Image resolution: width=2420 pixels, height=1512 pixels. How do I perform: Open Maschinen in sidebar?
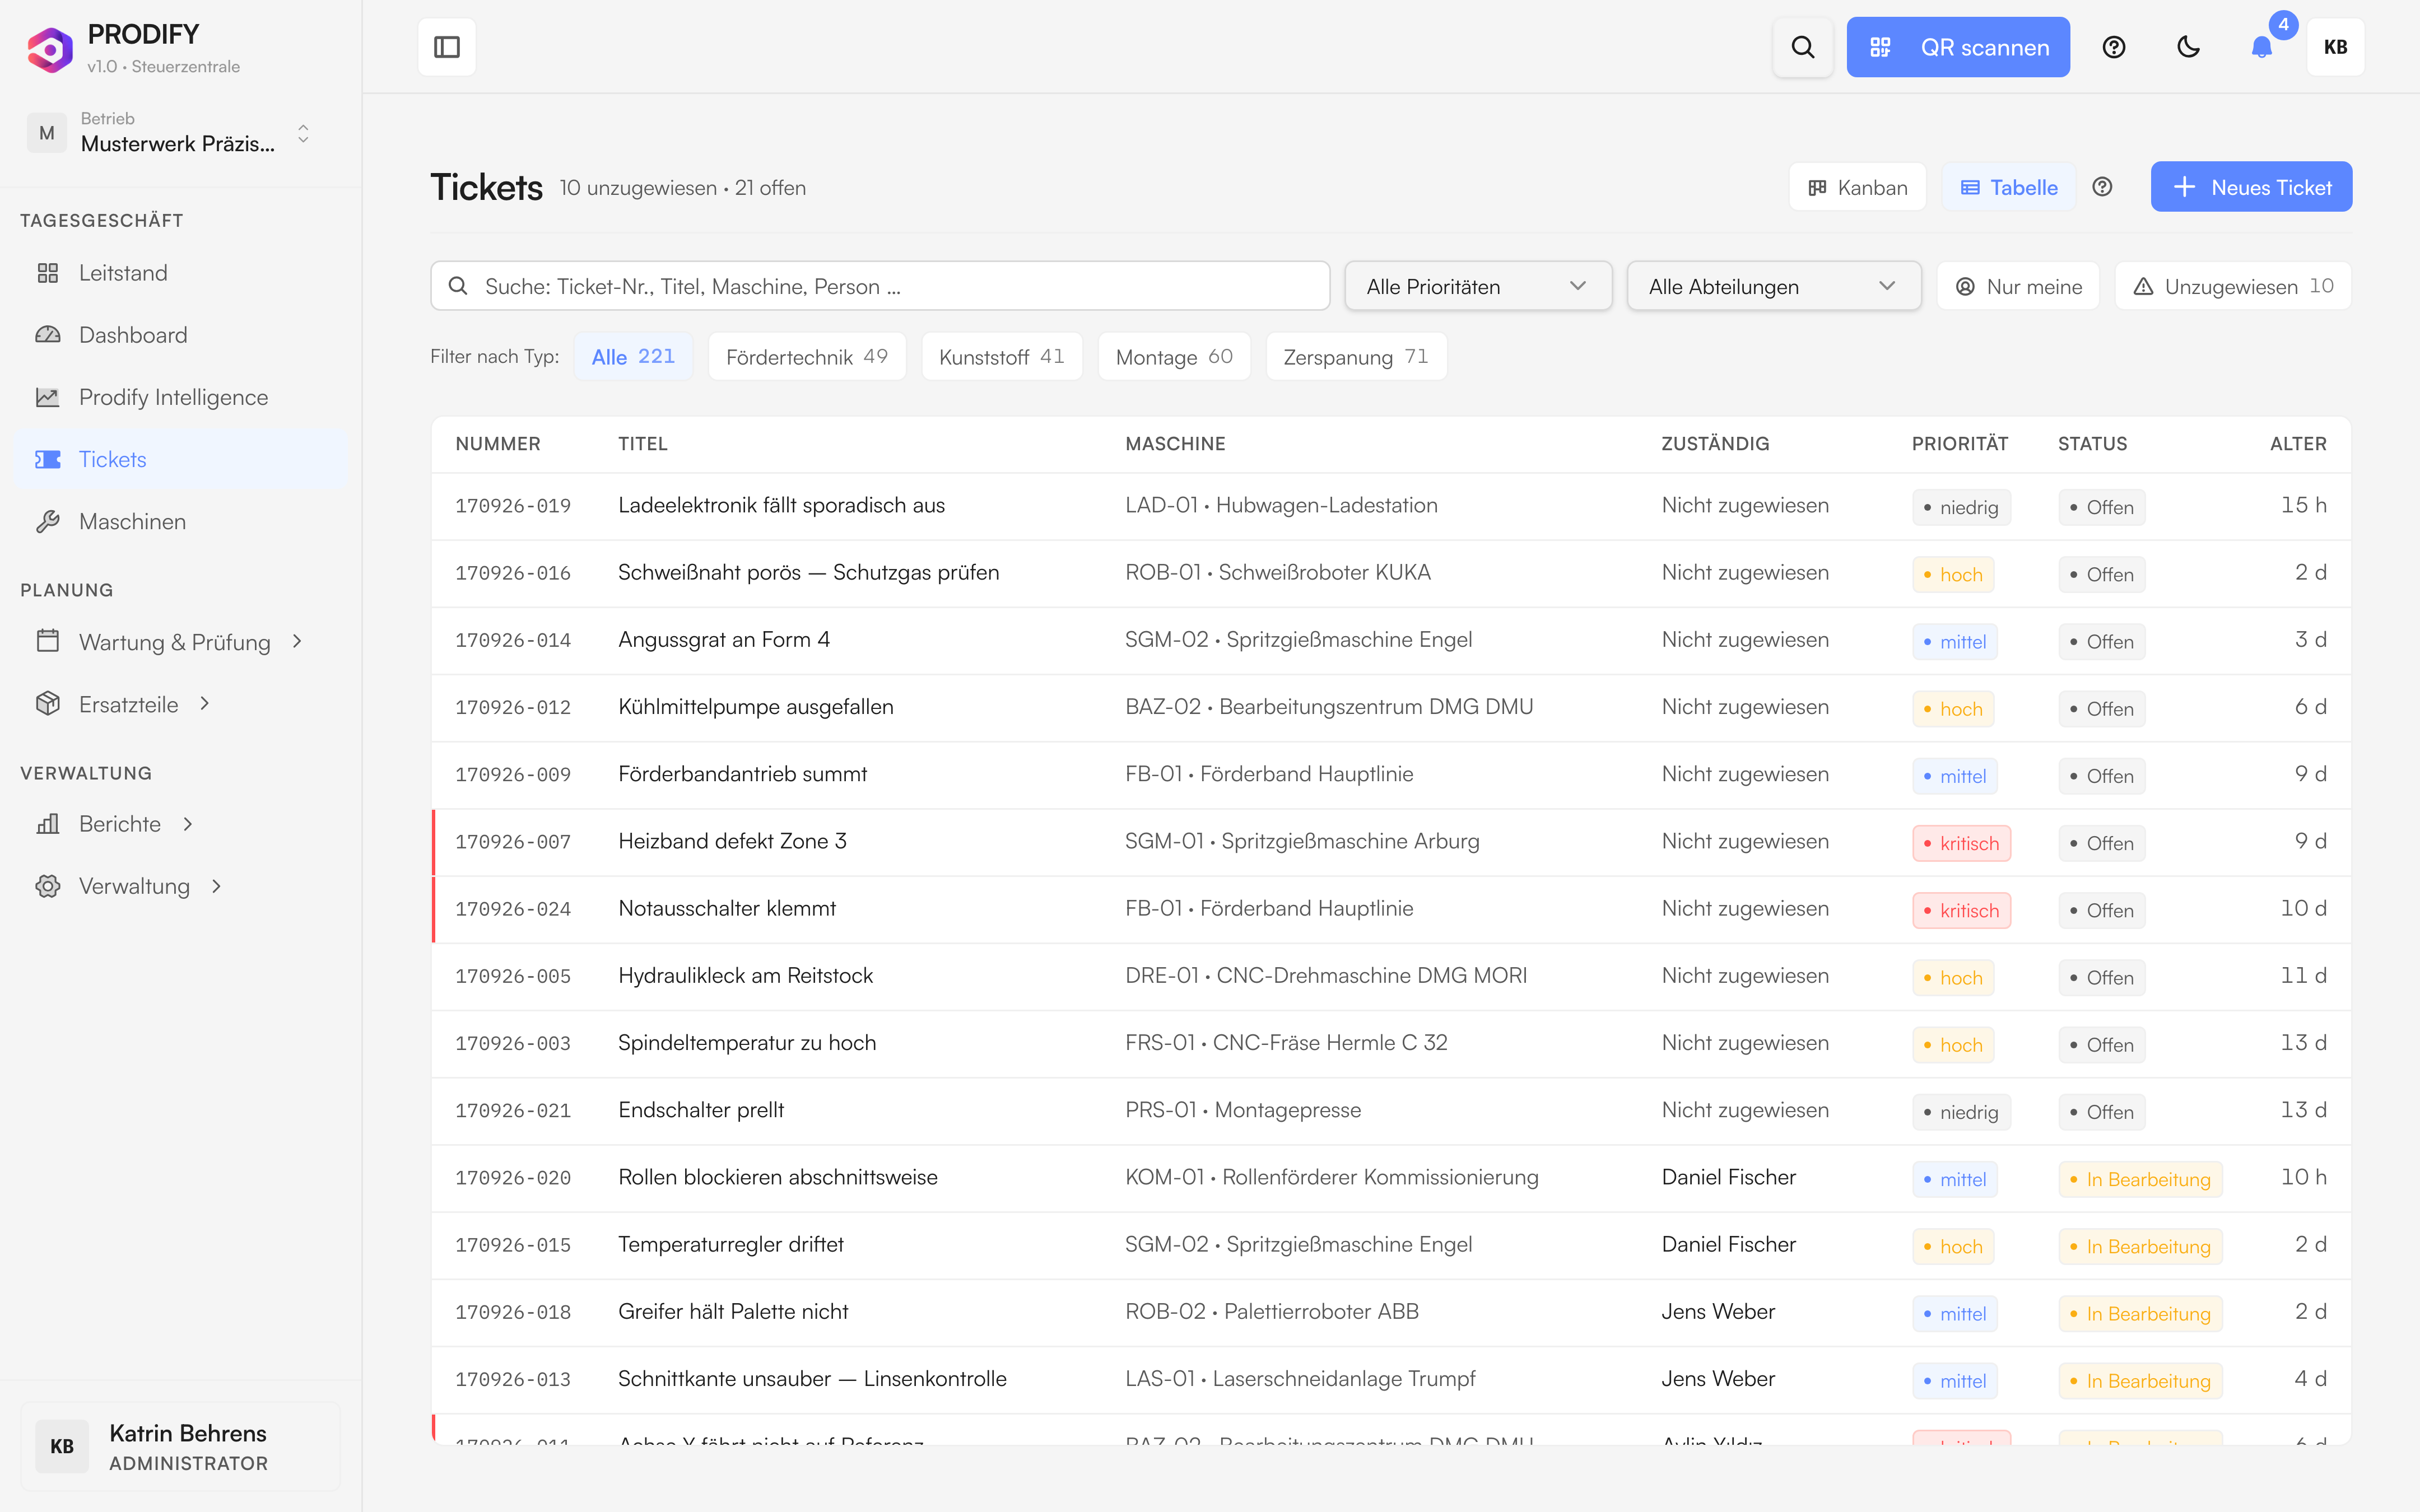[181, 521]
